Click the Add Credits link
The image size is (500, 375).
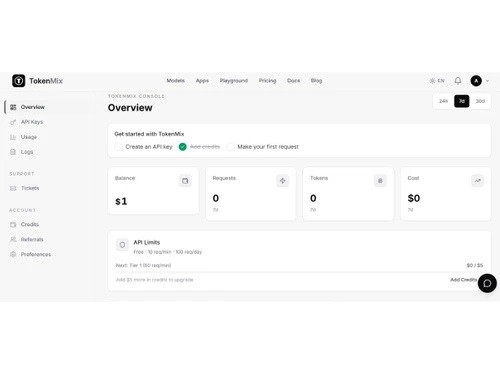tap(463, 280)
